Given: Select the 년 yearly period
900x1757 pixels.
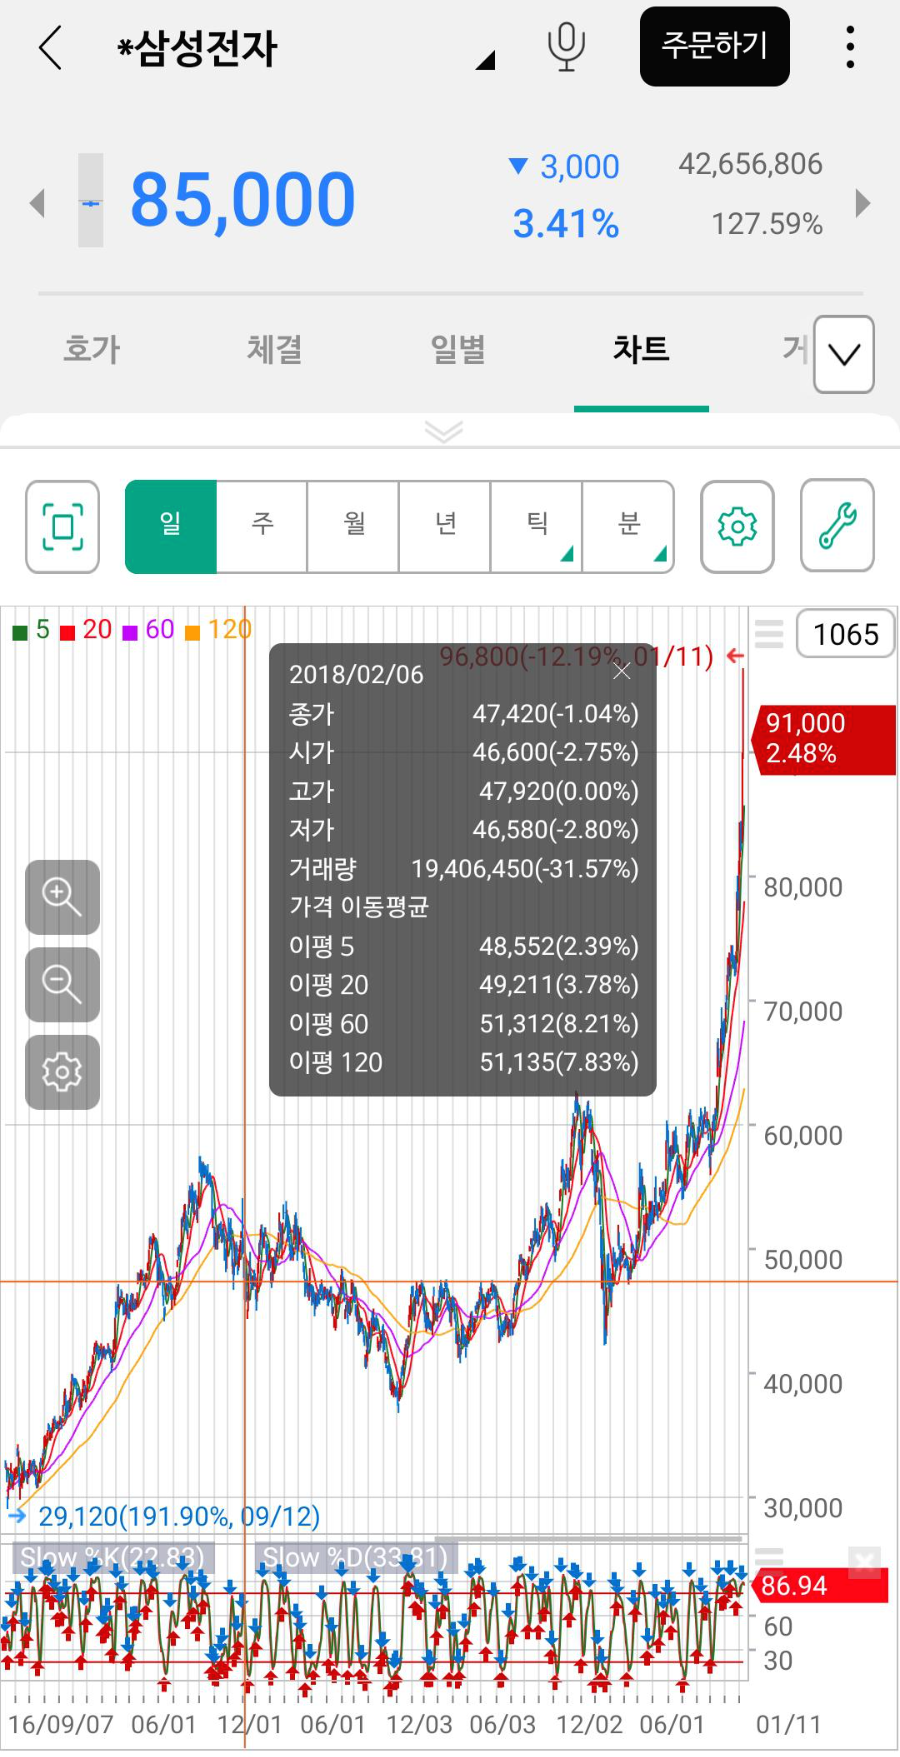Looking at the screenshot, I should click(445, 526).
